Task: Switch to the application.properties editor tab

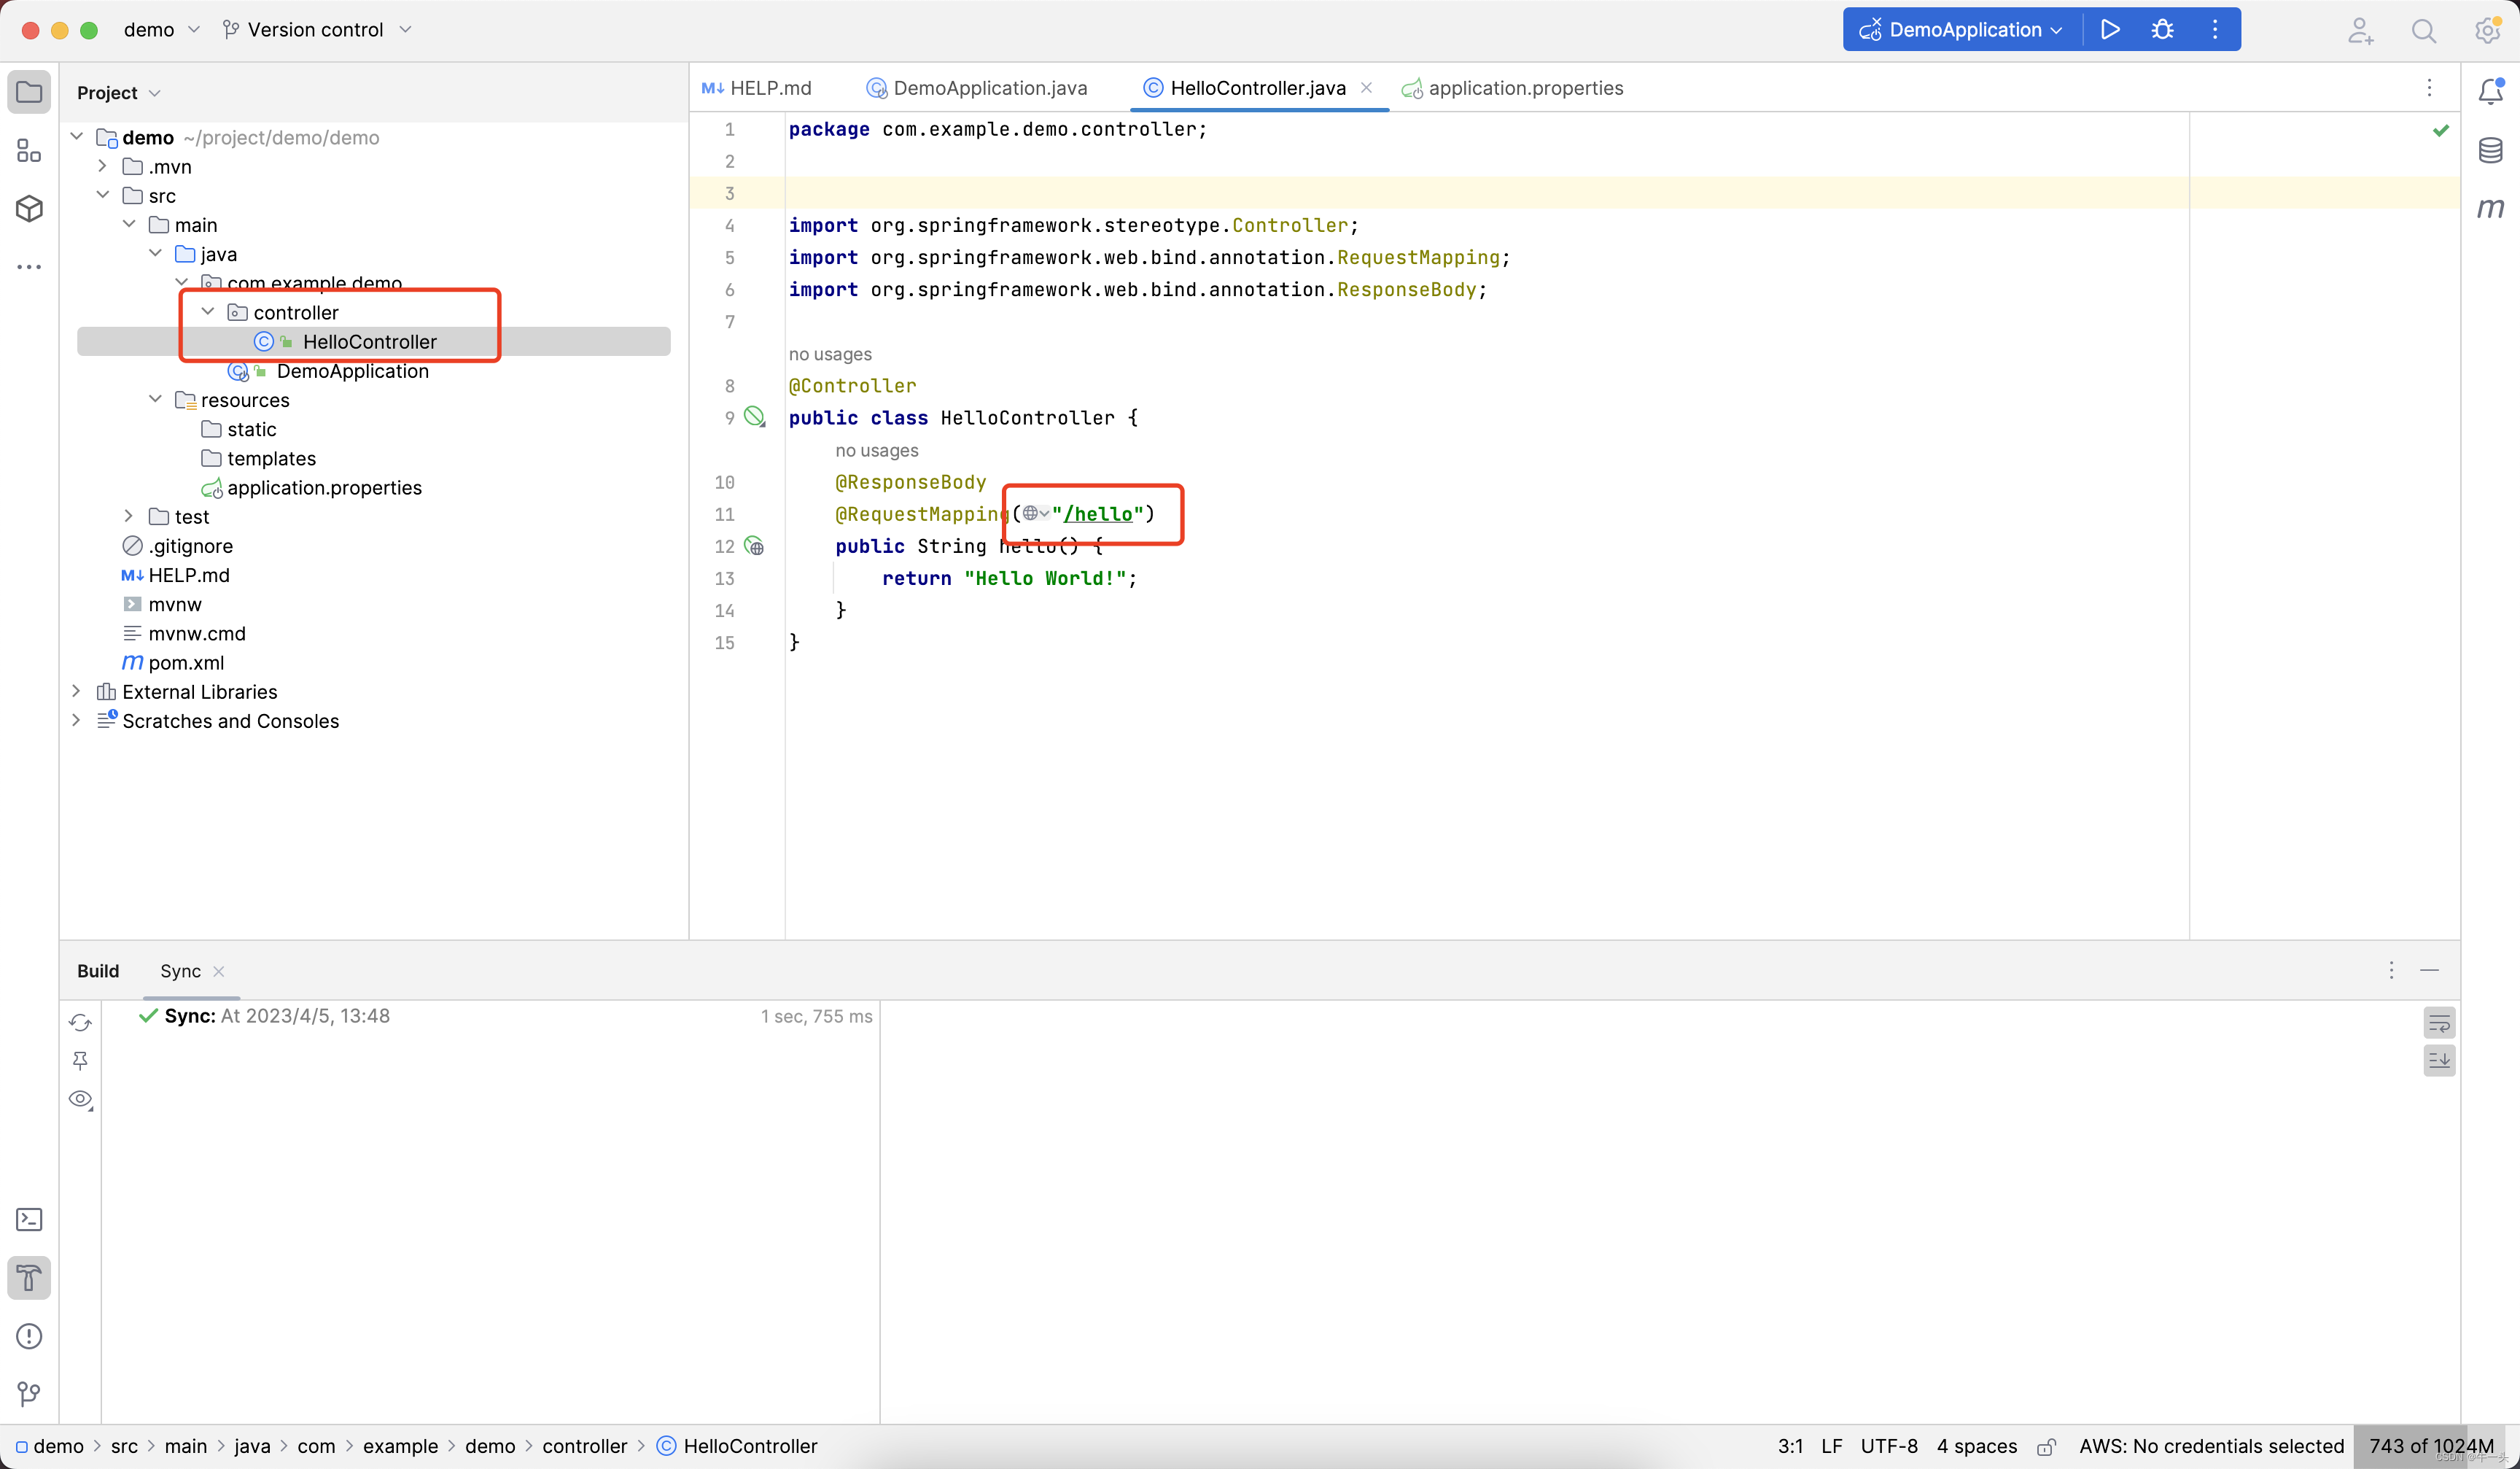Action: (x=1524, y=88)
